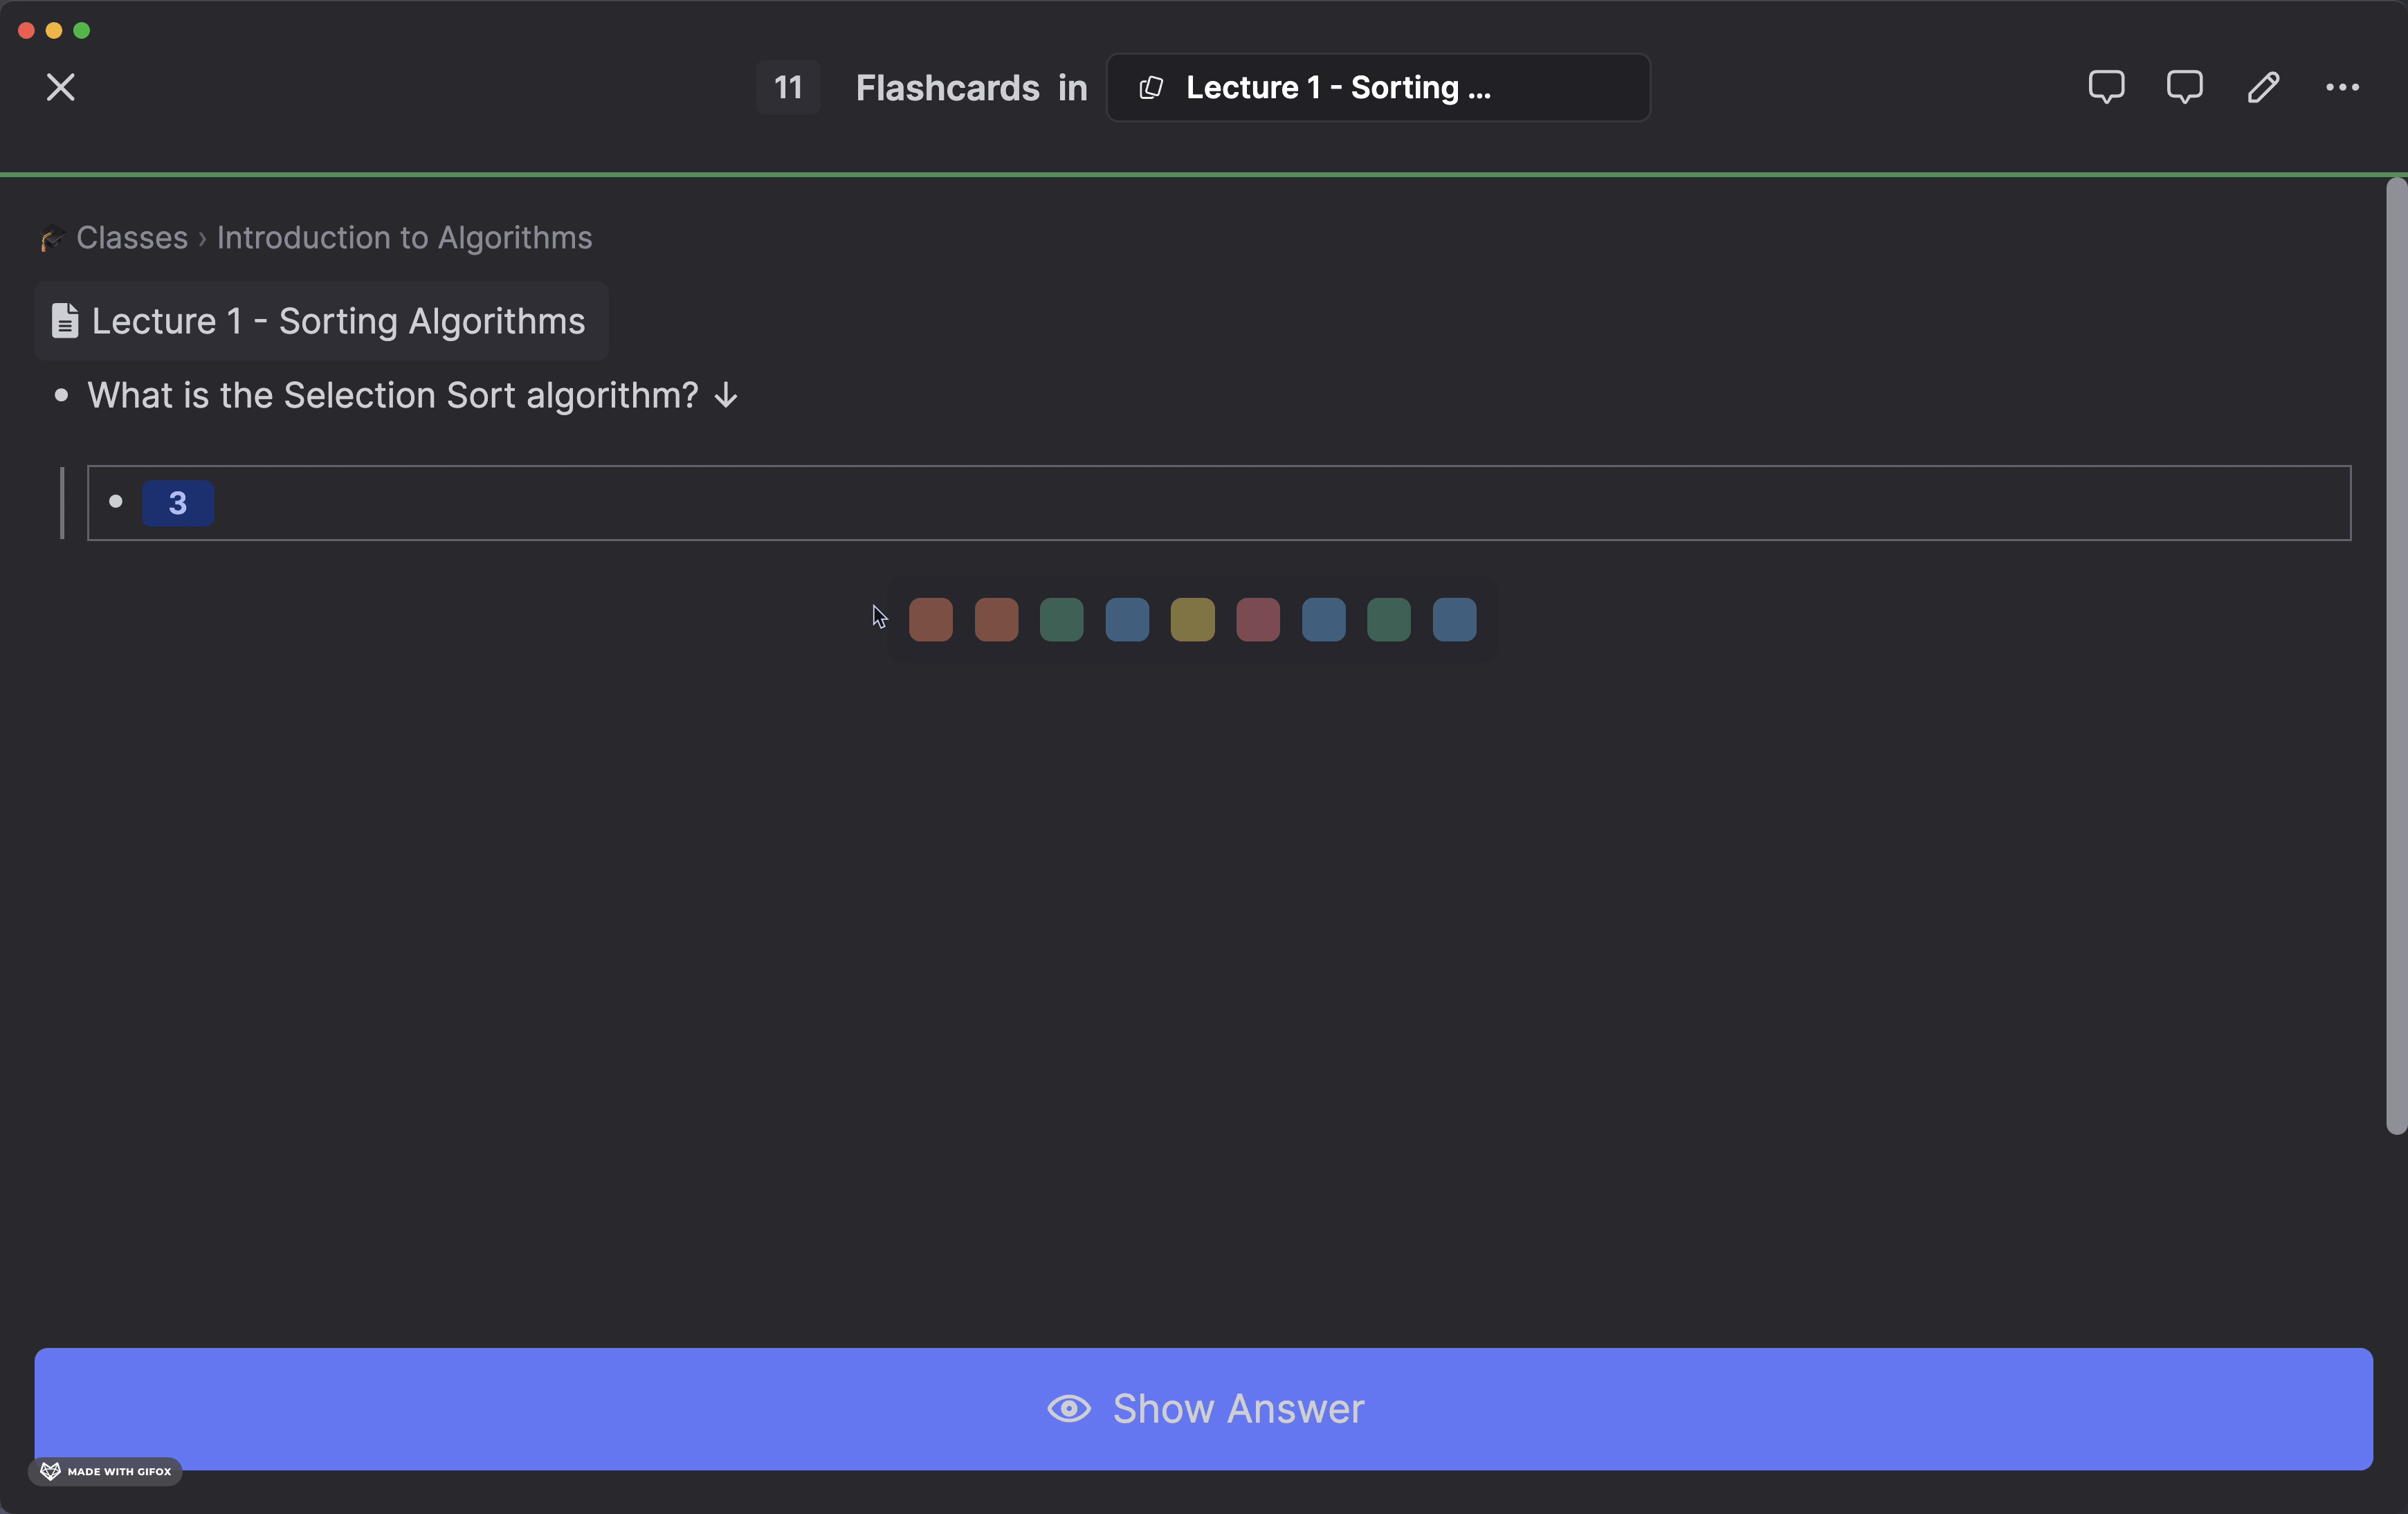The image size is (2408, 1514).
Task: Click the vertical scrollbar on the right
Action: (x=2395, y=655)
